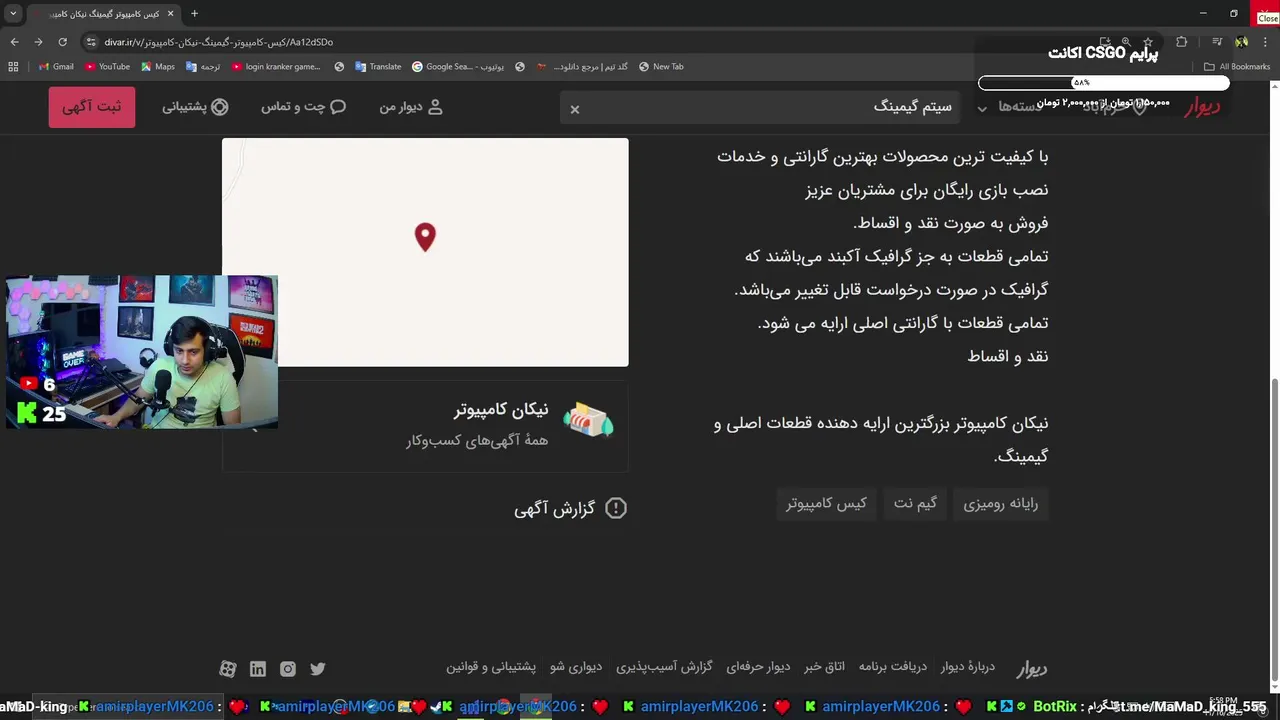Open دیواری شو footer link
This screenshot has height=720, width=1280.
tap(576, 666)
